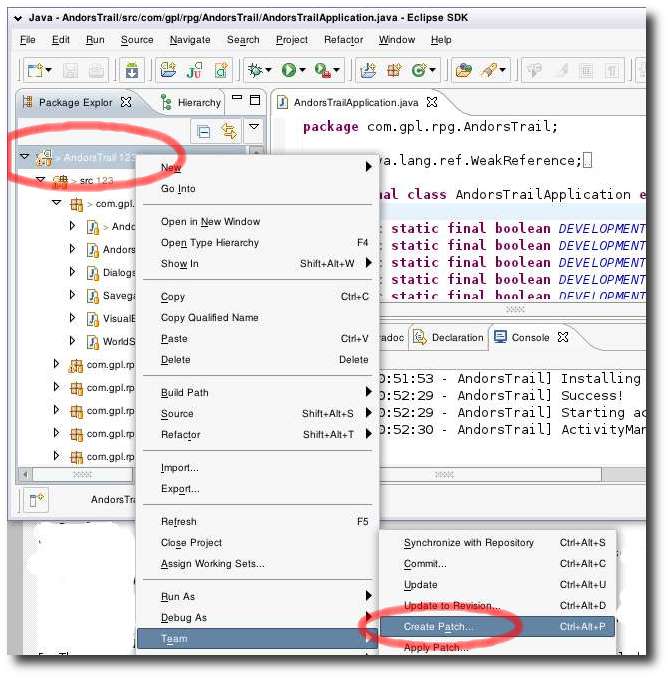Open the Refactor menu in the menu bar
The height and width of the screenshot is (678, 669).
[x=343, y=39]
